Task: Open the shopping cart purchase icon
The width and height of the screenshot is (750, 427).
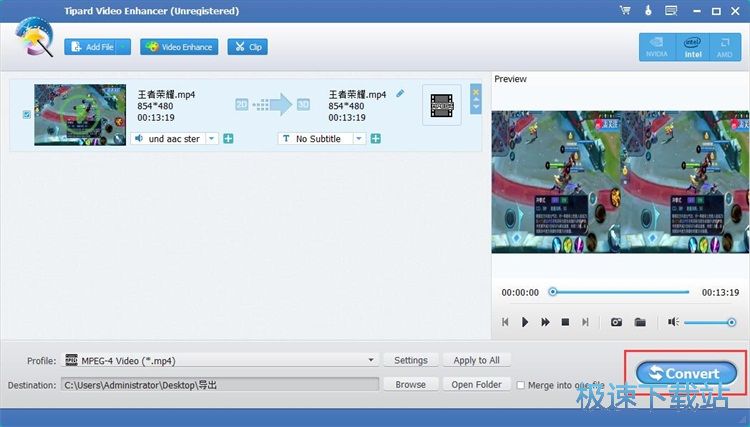Action: click(625, 11)
